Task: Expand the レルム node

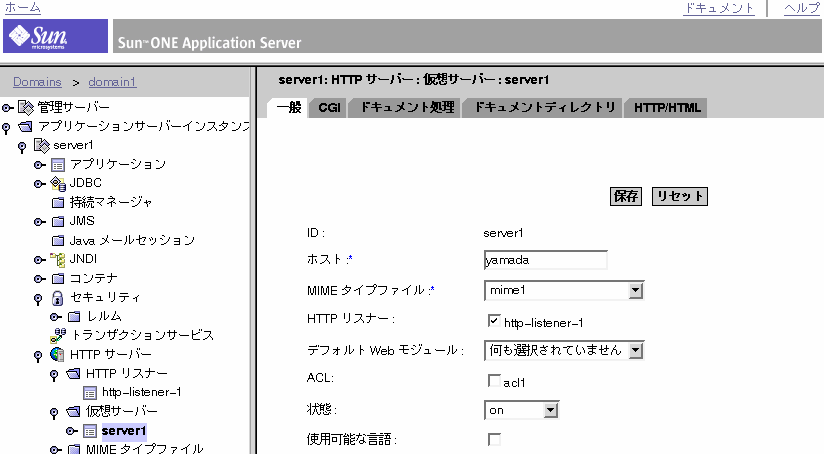Action: pyautogui.click(x=56, y=317)
